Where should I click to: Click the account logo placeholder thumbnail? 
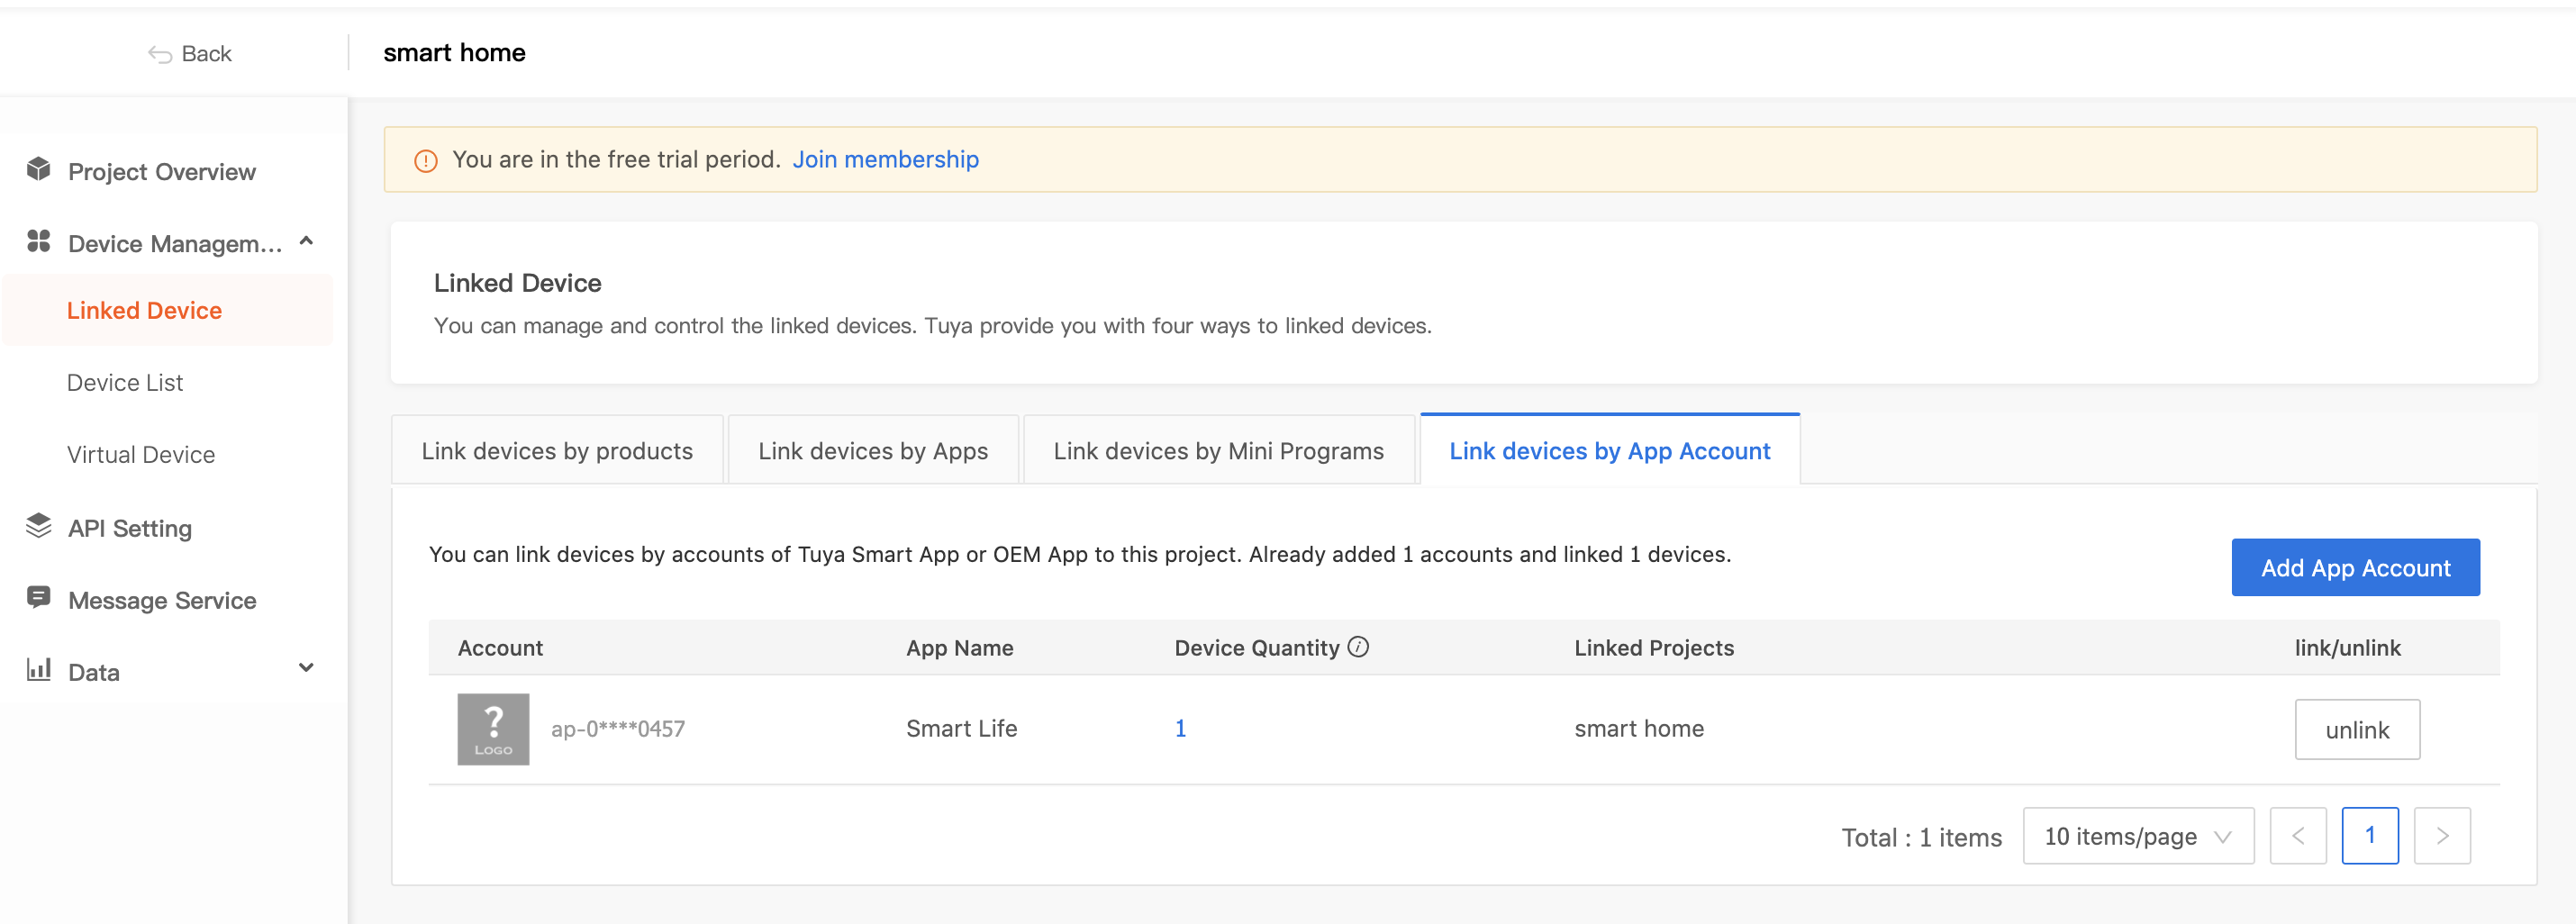click(x=493, y=729)
